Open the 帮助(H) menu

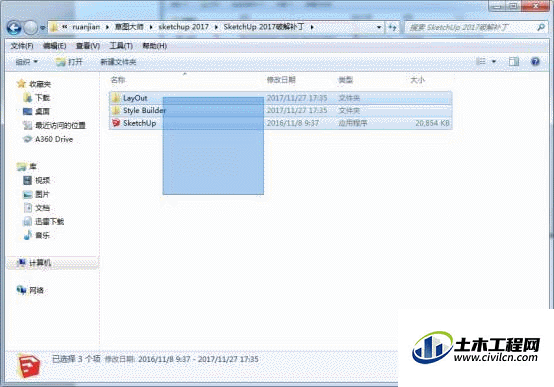point(154,46)
